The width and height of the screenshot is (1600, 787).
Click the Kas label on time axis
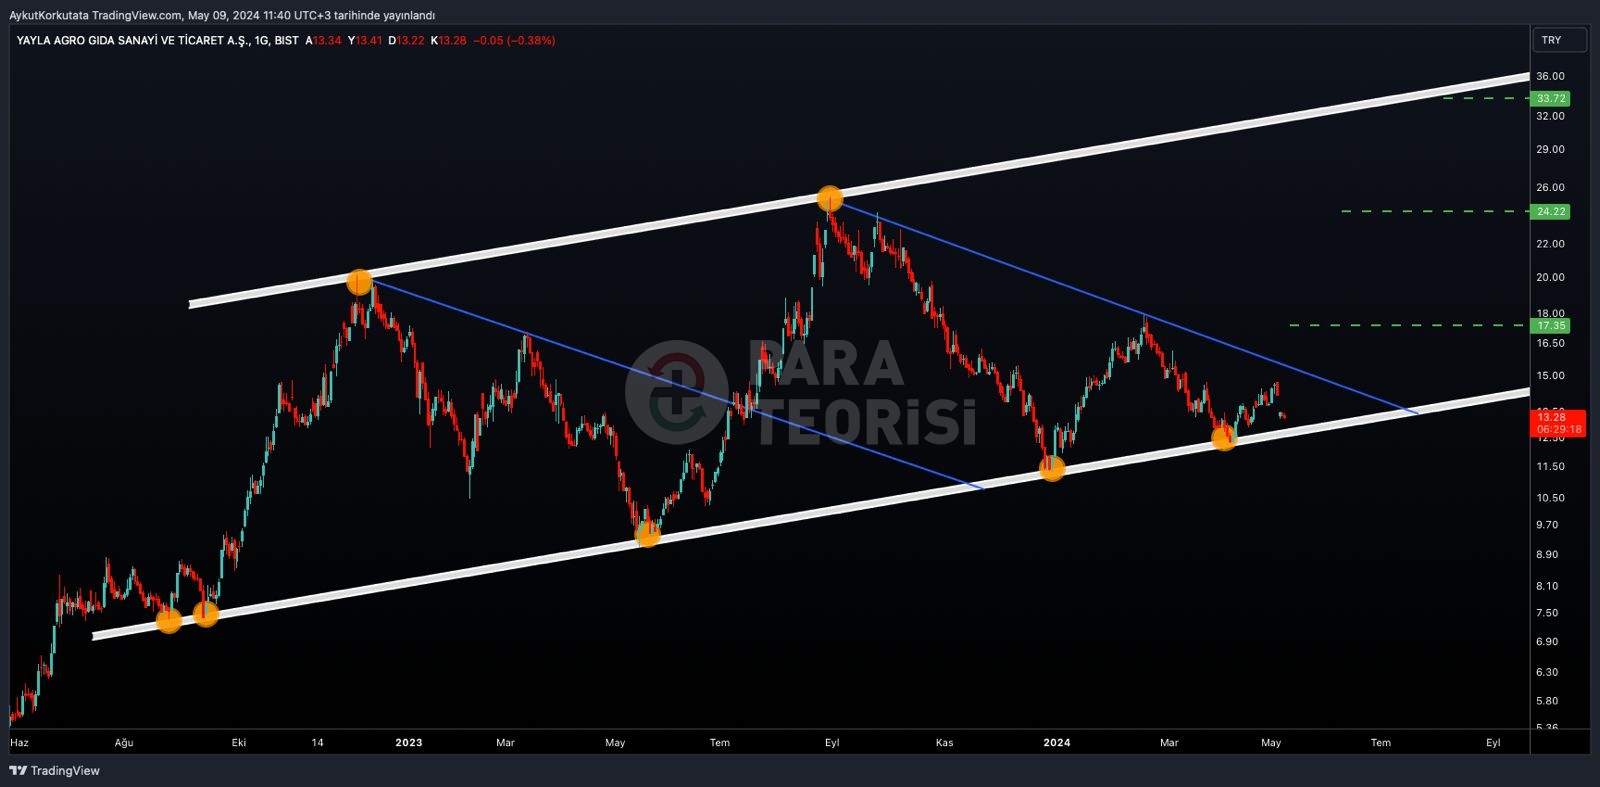click(944, 742)
